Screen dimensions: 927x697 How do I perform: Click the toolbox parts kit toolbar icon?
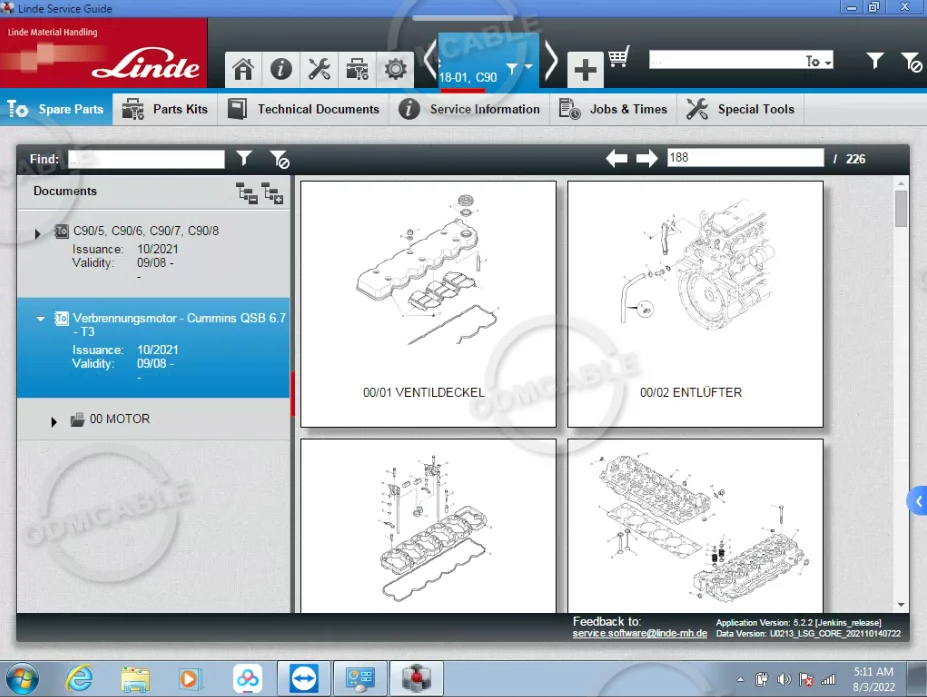[x=357, y=69]
